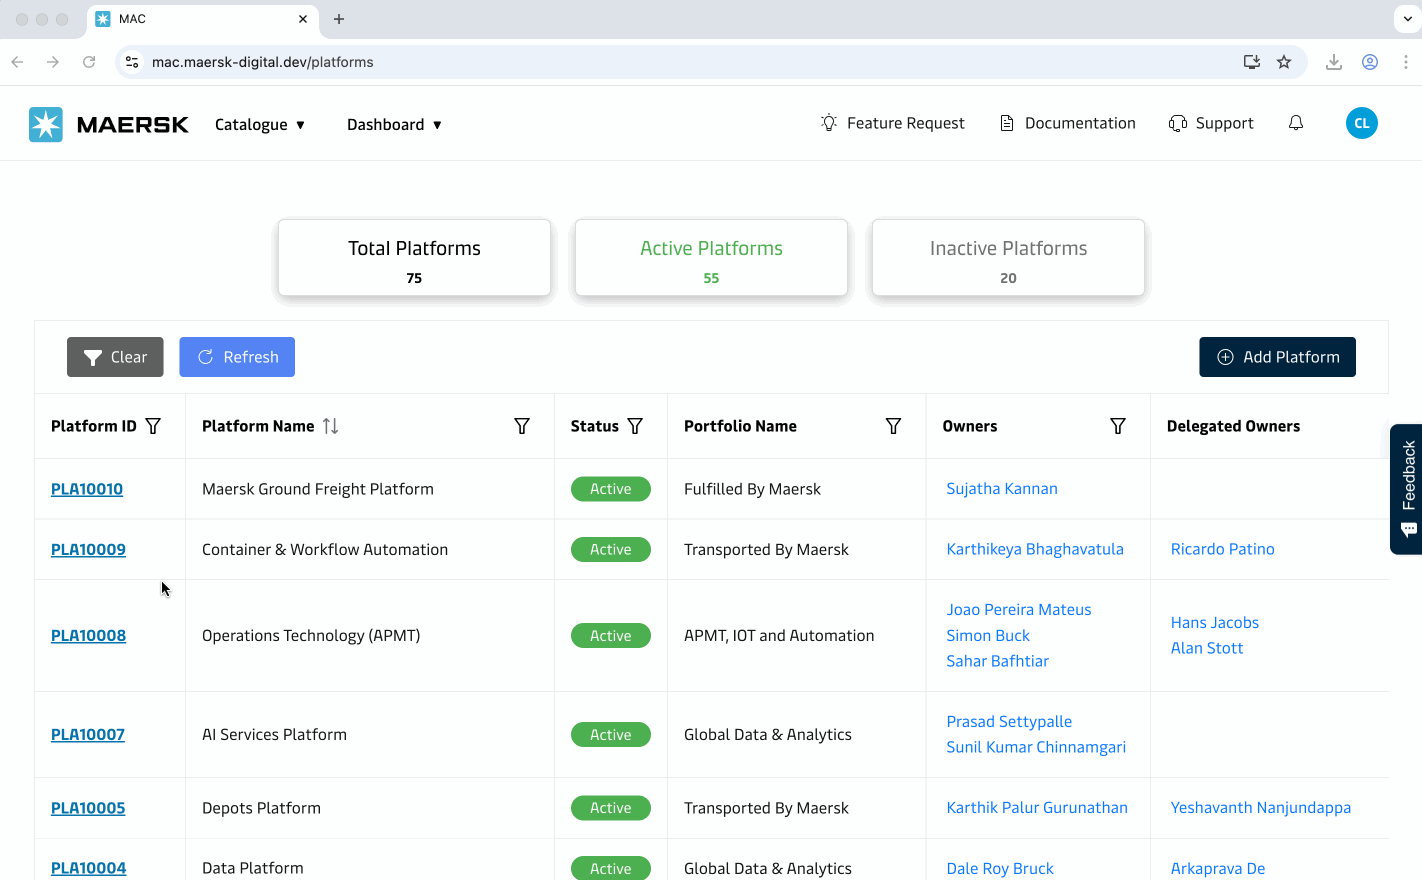Open owner Karthik Palur Gurunathan
This screenshot has width=1422, height=880.
[x=1037, y=807]
